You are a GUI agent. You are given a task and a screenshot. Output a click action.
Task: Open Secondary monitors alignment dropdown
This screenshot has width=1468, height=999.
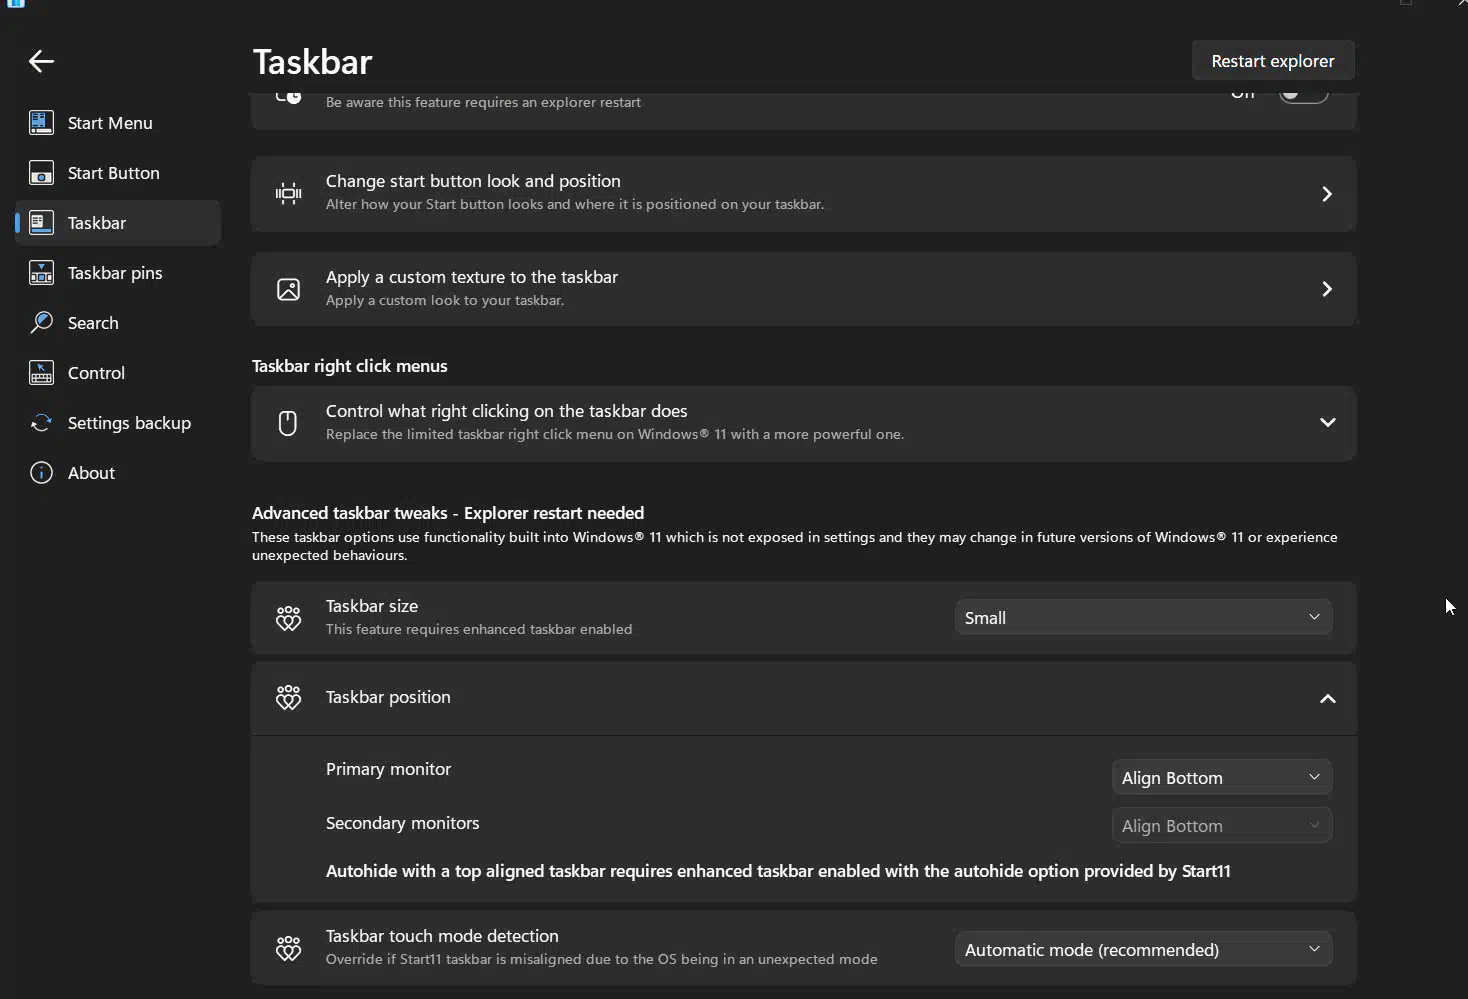click(1222, 826)
